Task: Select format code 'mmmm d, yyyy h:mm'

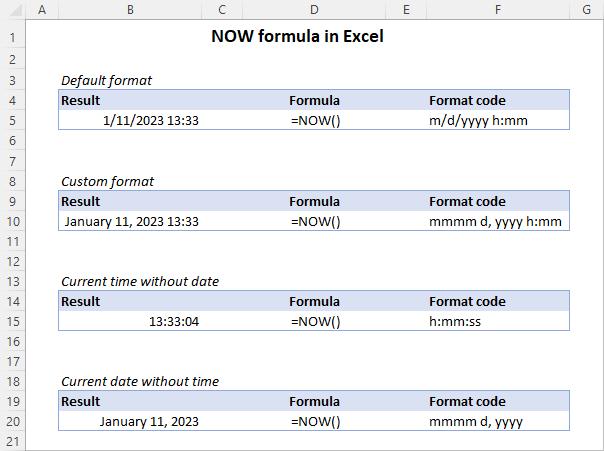Action: [498, 221]
